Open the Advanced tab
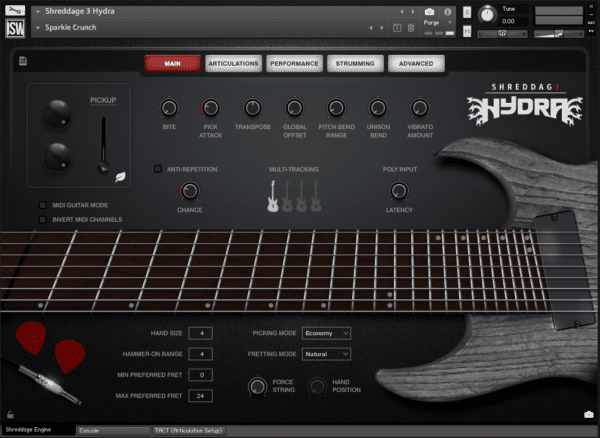600x438 pixels. (x=416, y=64)
